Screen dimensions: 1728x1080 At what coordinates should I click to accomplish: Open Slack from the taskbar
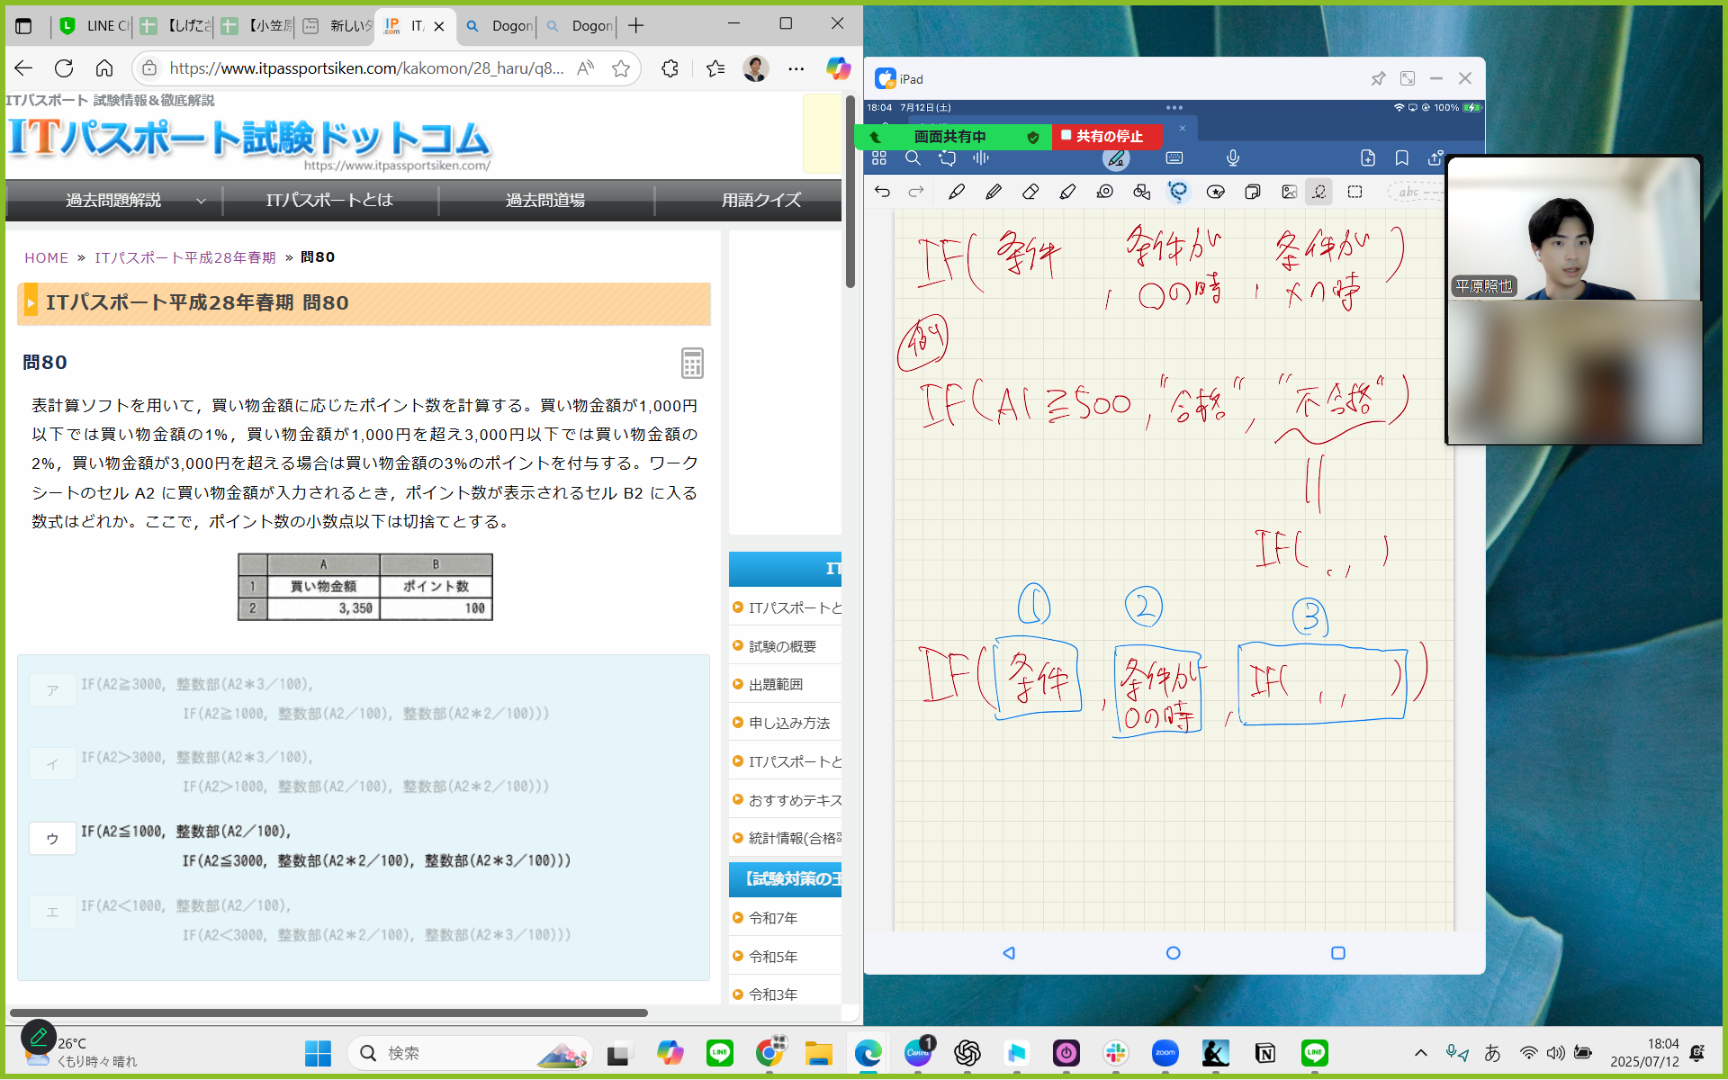click(1116, 1053)
